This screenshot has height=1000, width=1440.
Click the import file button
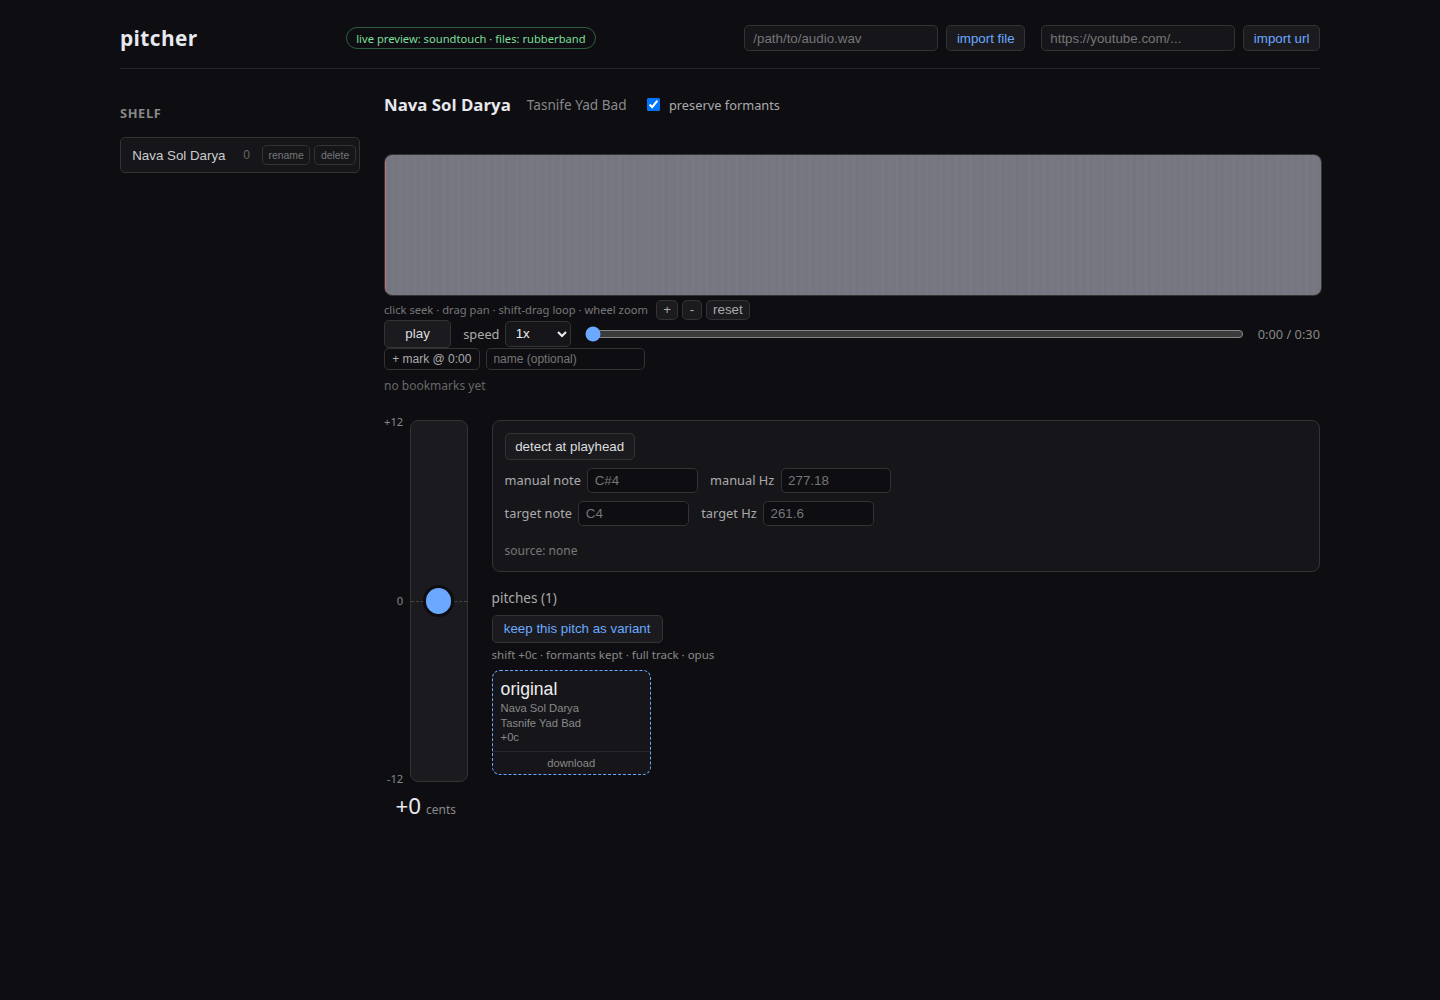click(985, 39)
